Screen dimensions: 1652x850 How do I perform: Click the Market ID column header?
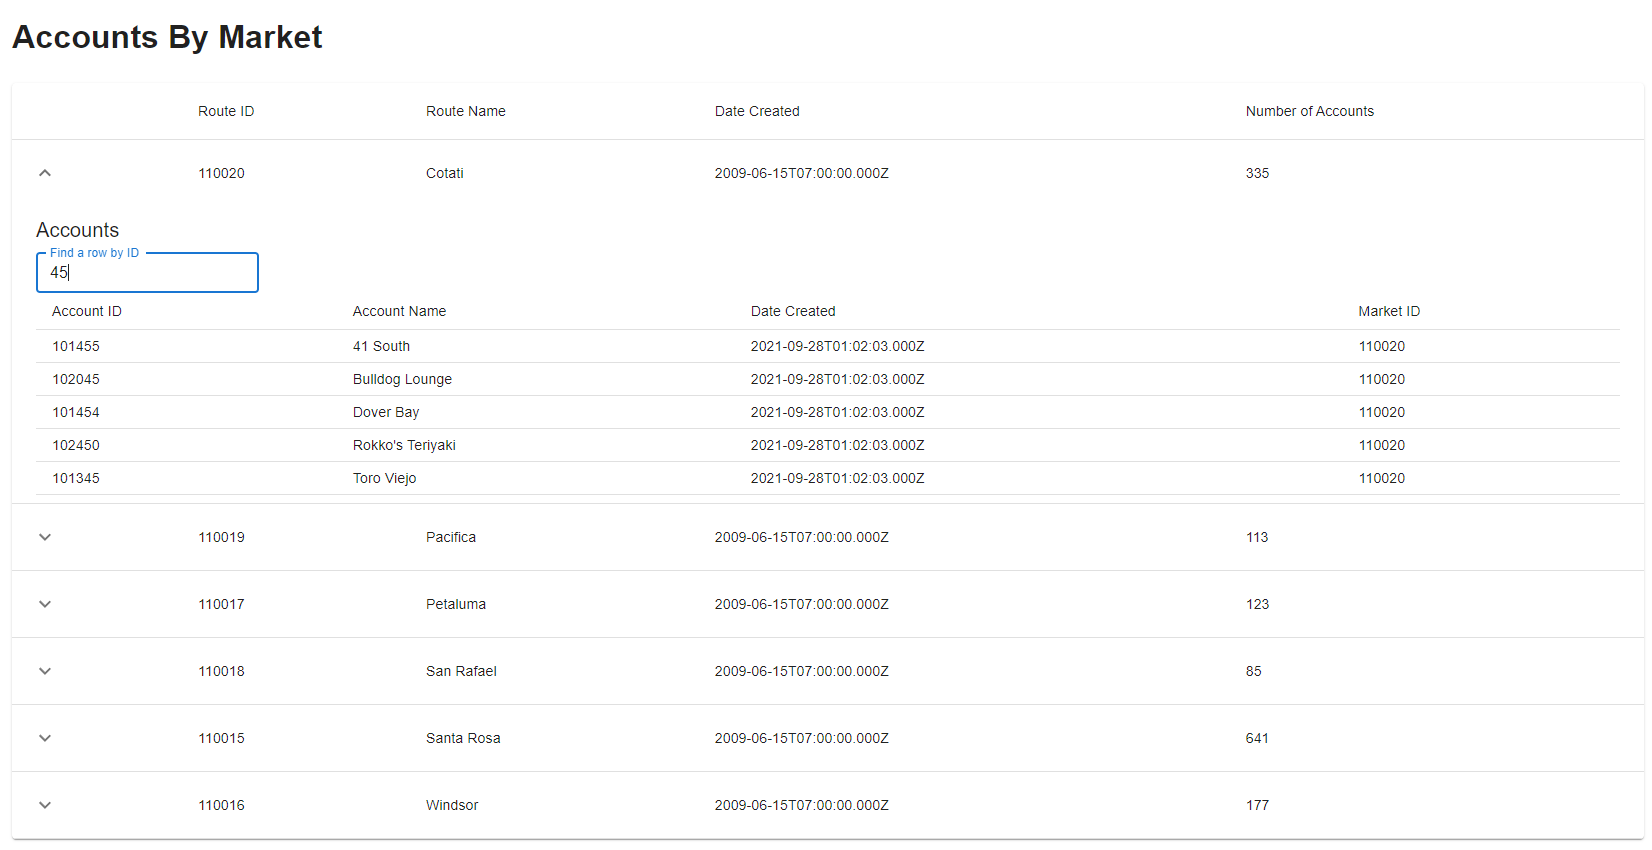point(1388,311)
